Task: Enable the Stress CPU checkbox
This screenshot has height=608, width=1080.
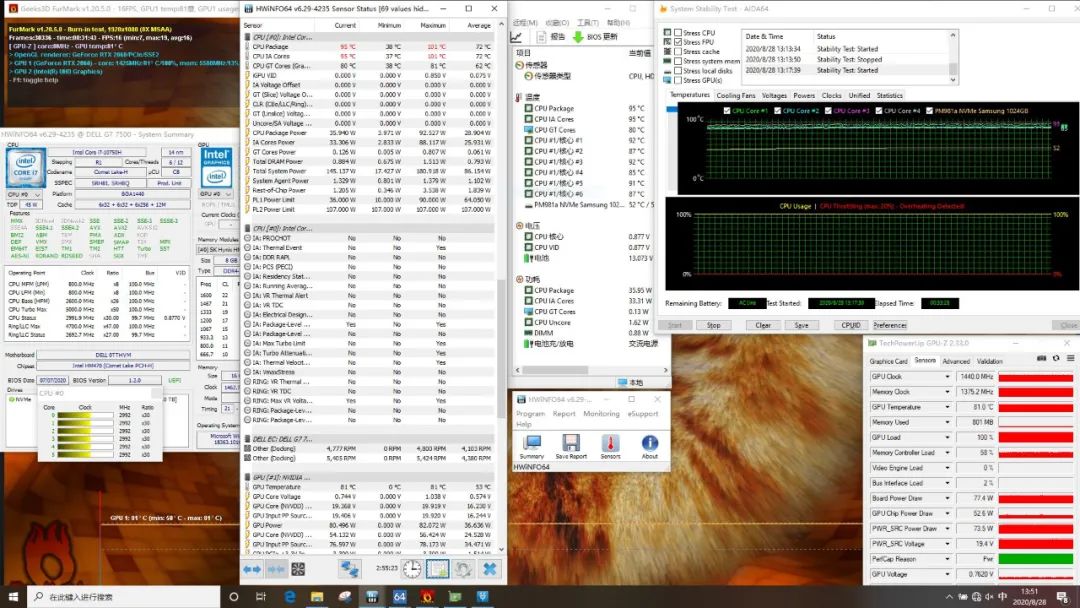Action: click(678, 33)
